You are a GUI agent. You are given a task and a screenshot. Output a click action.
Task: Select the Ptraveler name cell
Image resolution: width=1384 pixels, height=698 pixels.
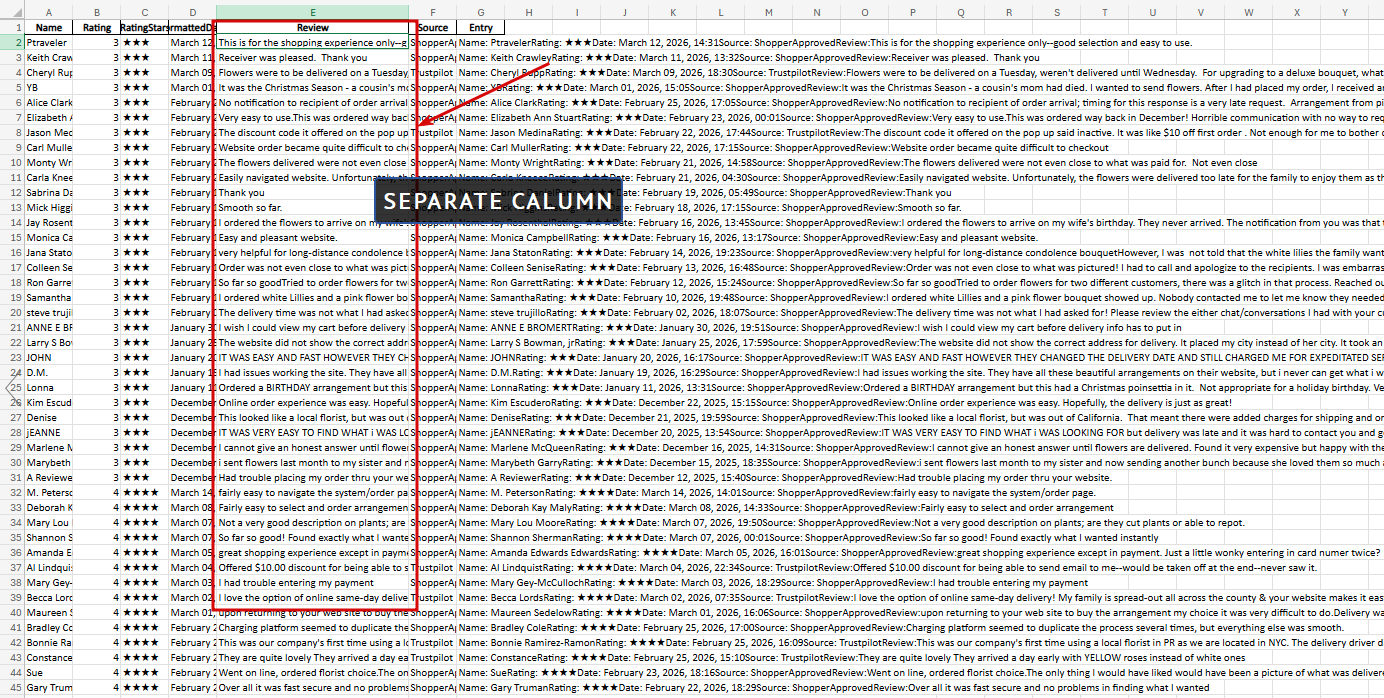[x=48, y=42]
